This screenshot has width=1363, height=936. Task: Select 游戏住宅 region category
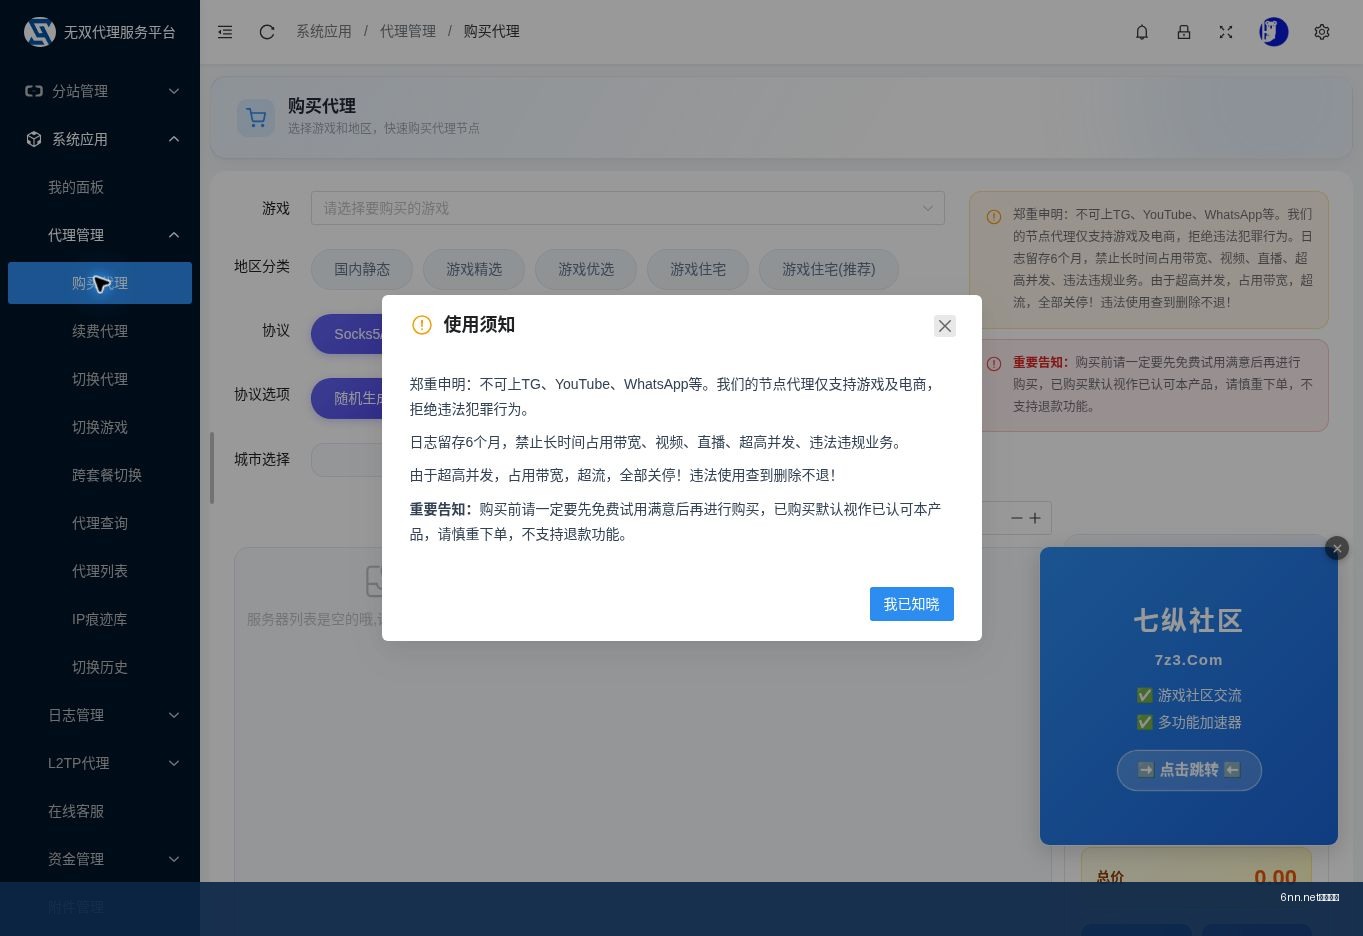pyautogui.click(x=698, y=269)
